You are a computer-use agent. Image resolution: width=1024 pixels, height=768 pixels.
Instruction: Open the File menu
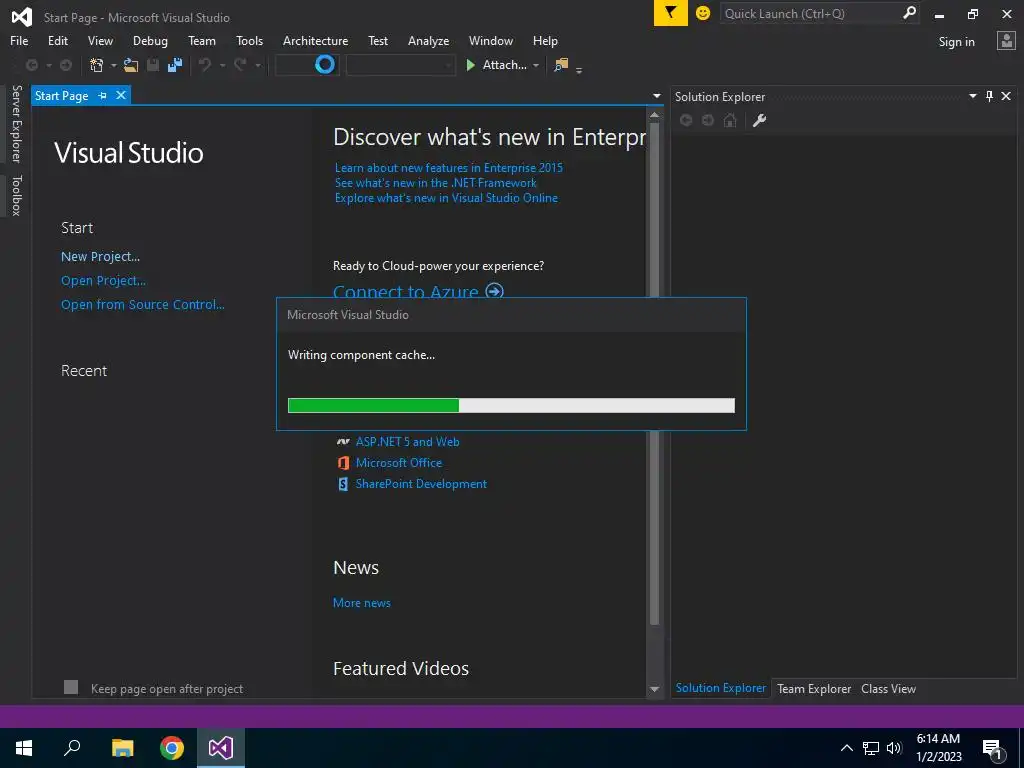[19, 40]
